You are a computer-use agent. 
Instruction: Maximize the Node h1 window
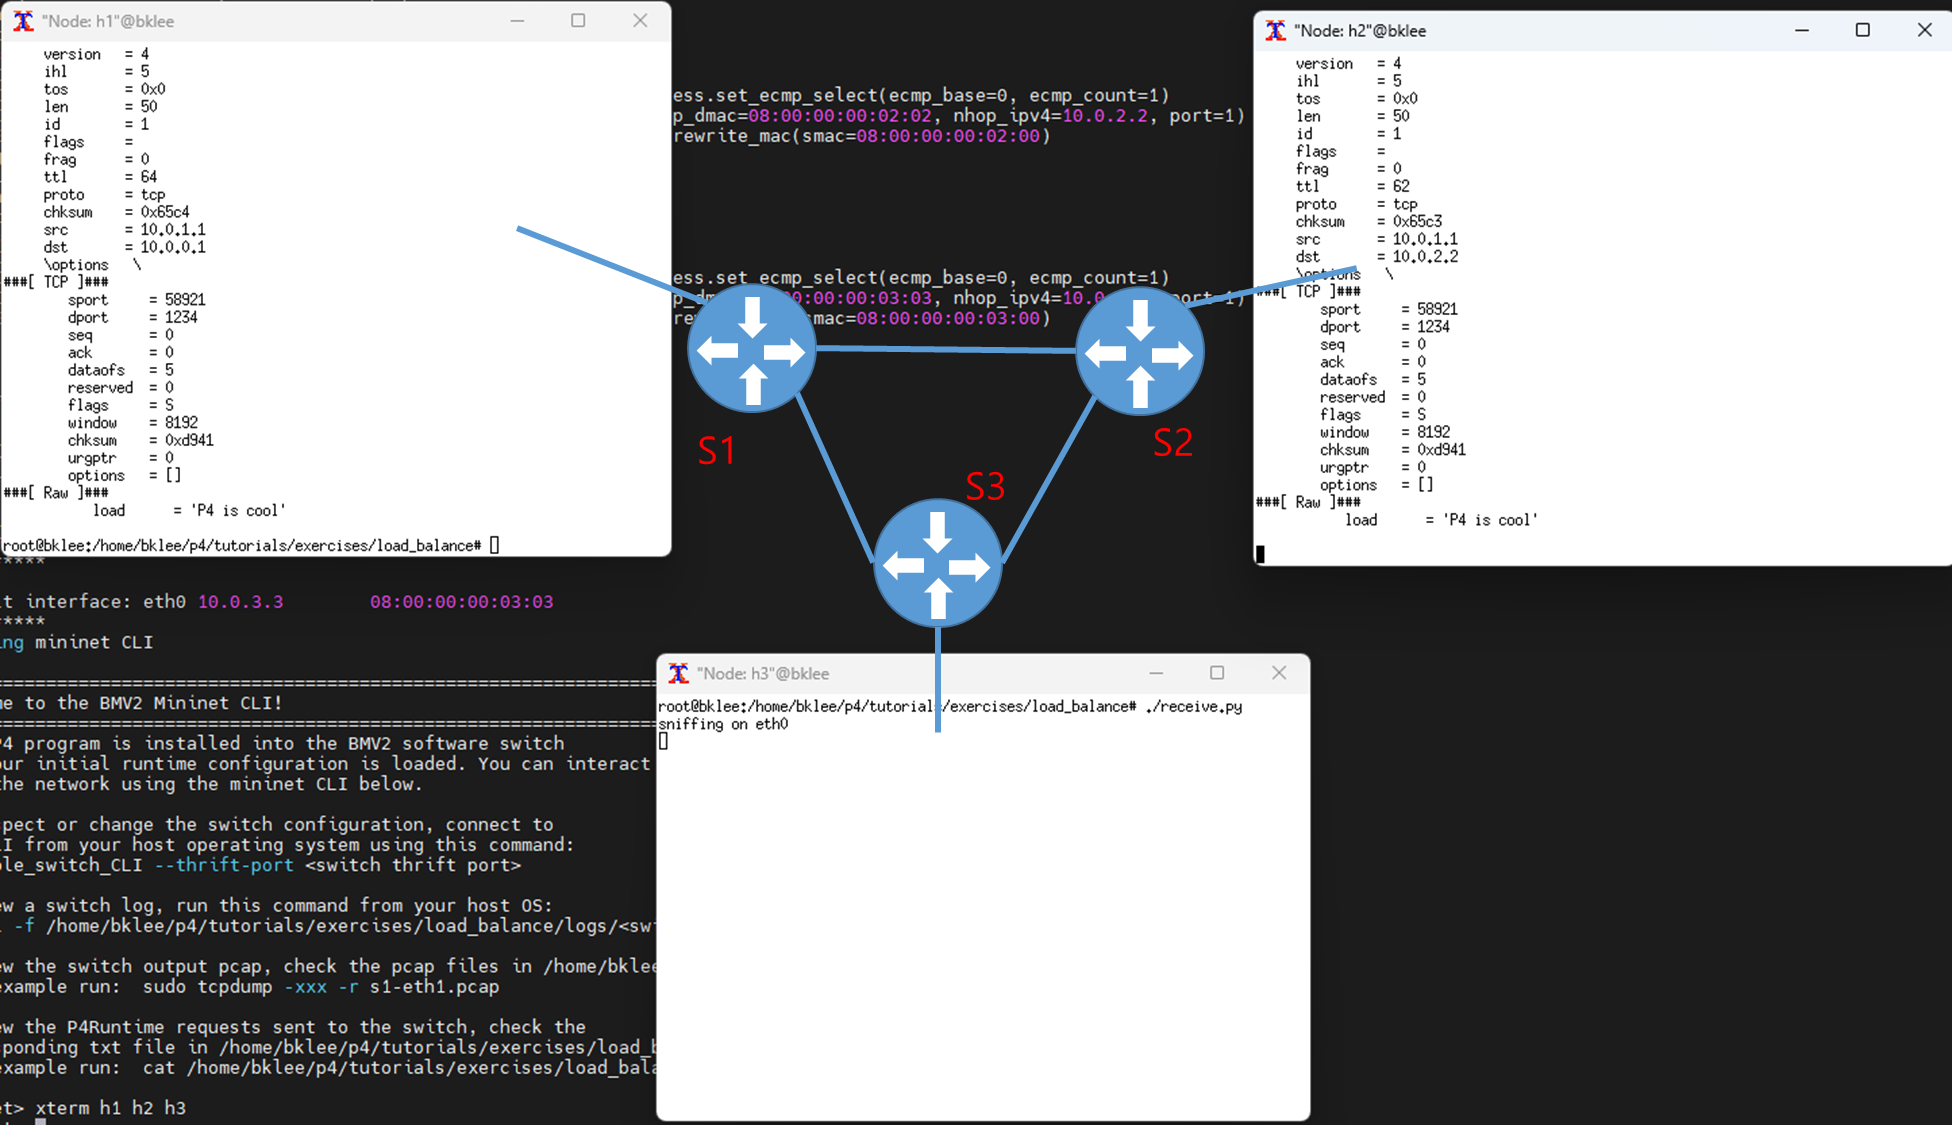pos(578,21)
